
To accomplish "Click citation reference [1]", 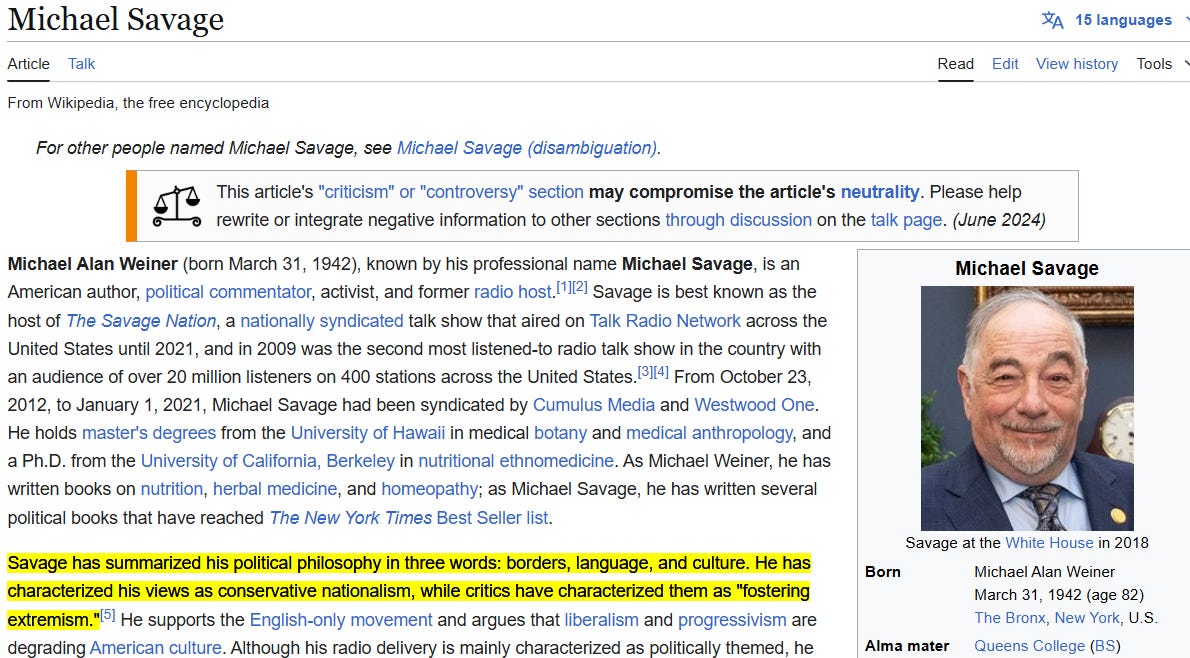I will pos(564,287).
